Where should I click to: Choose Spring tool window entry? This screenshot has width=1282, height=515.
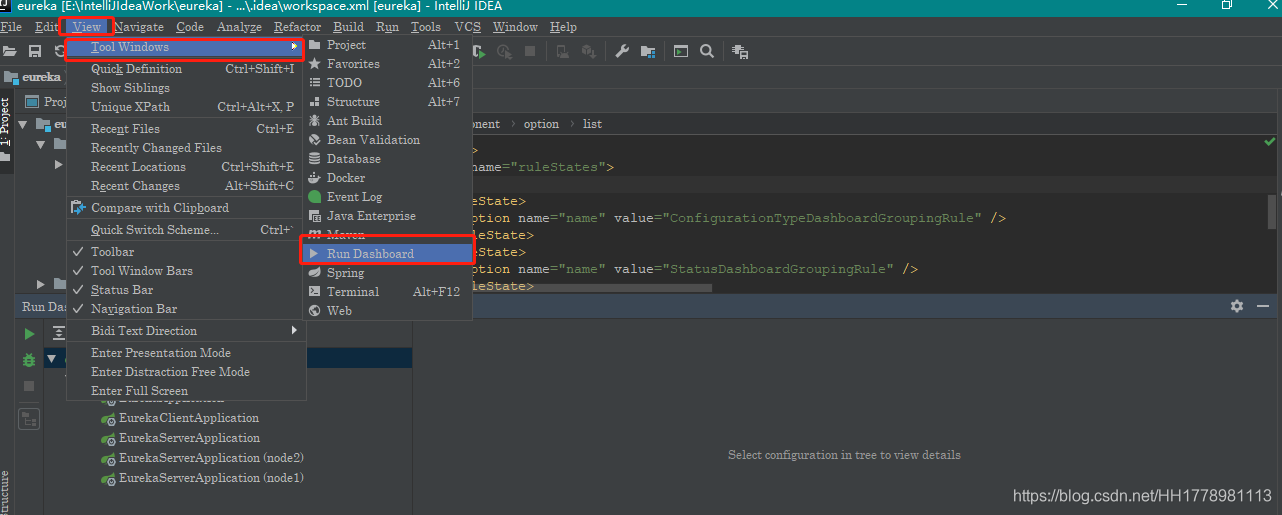387,273
